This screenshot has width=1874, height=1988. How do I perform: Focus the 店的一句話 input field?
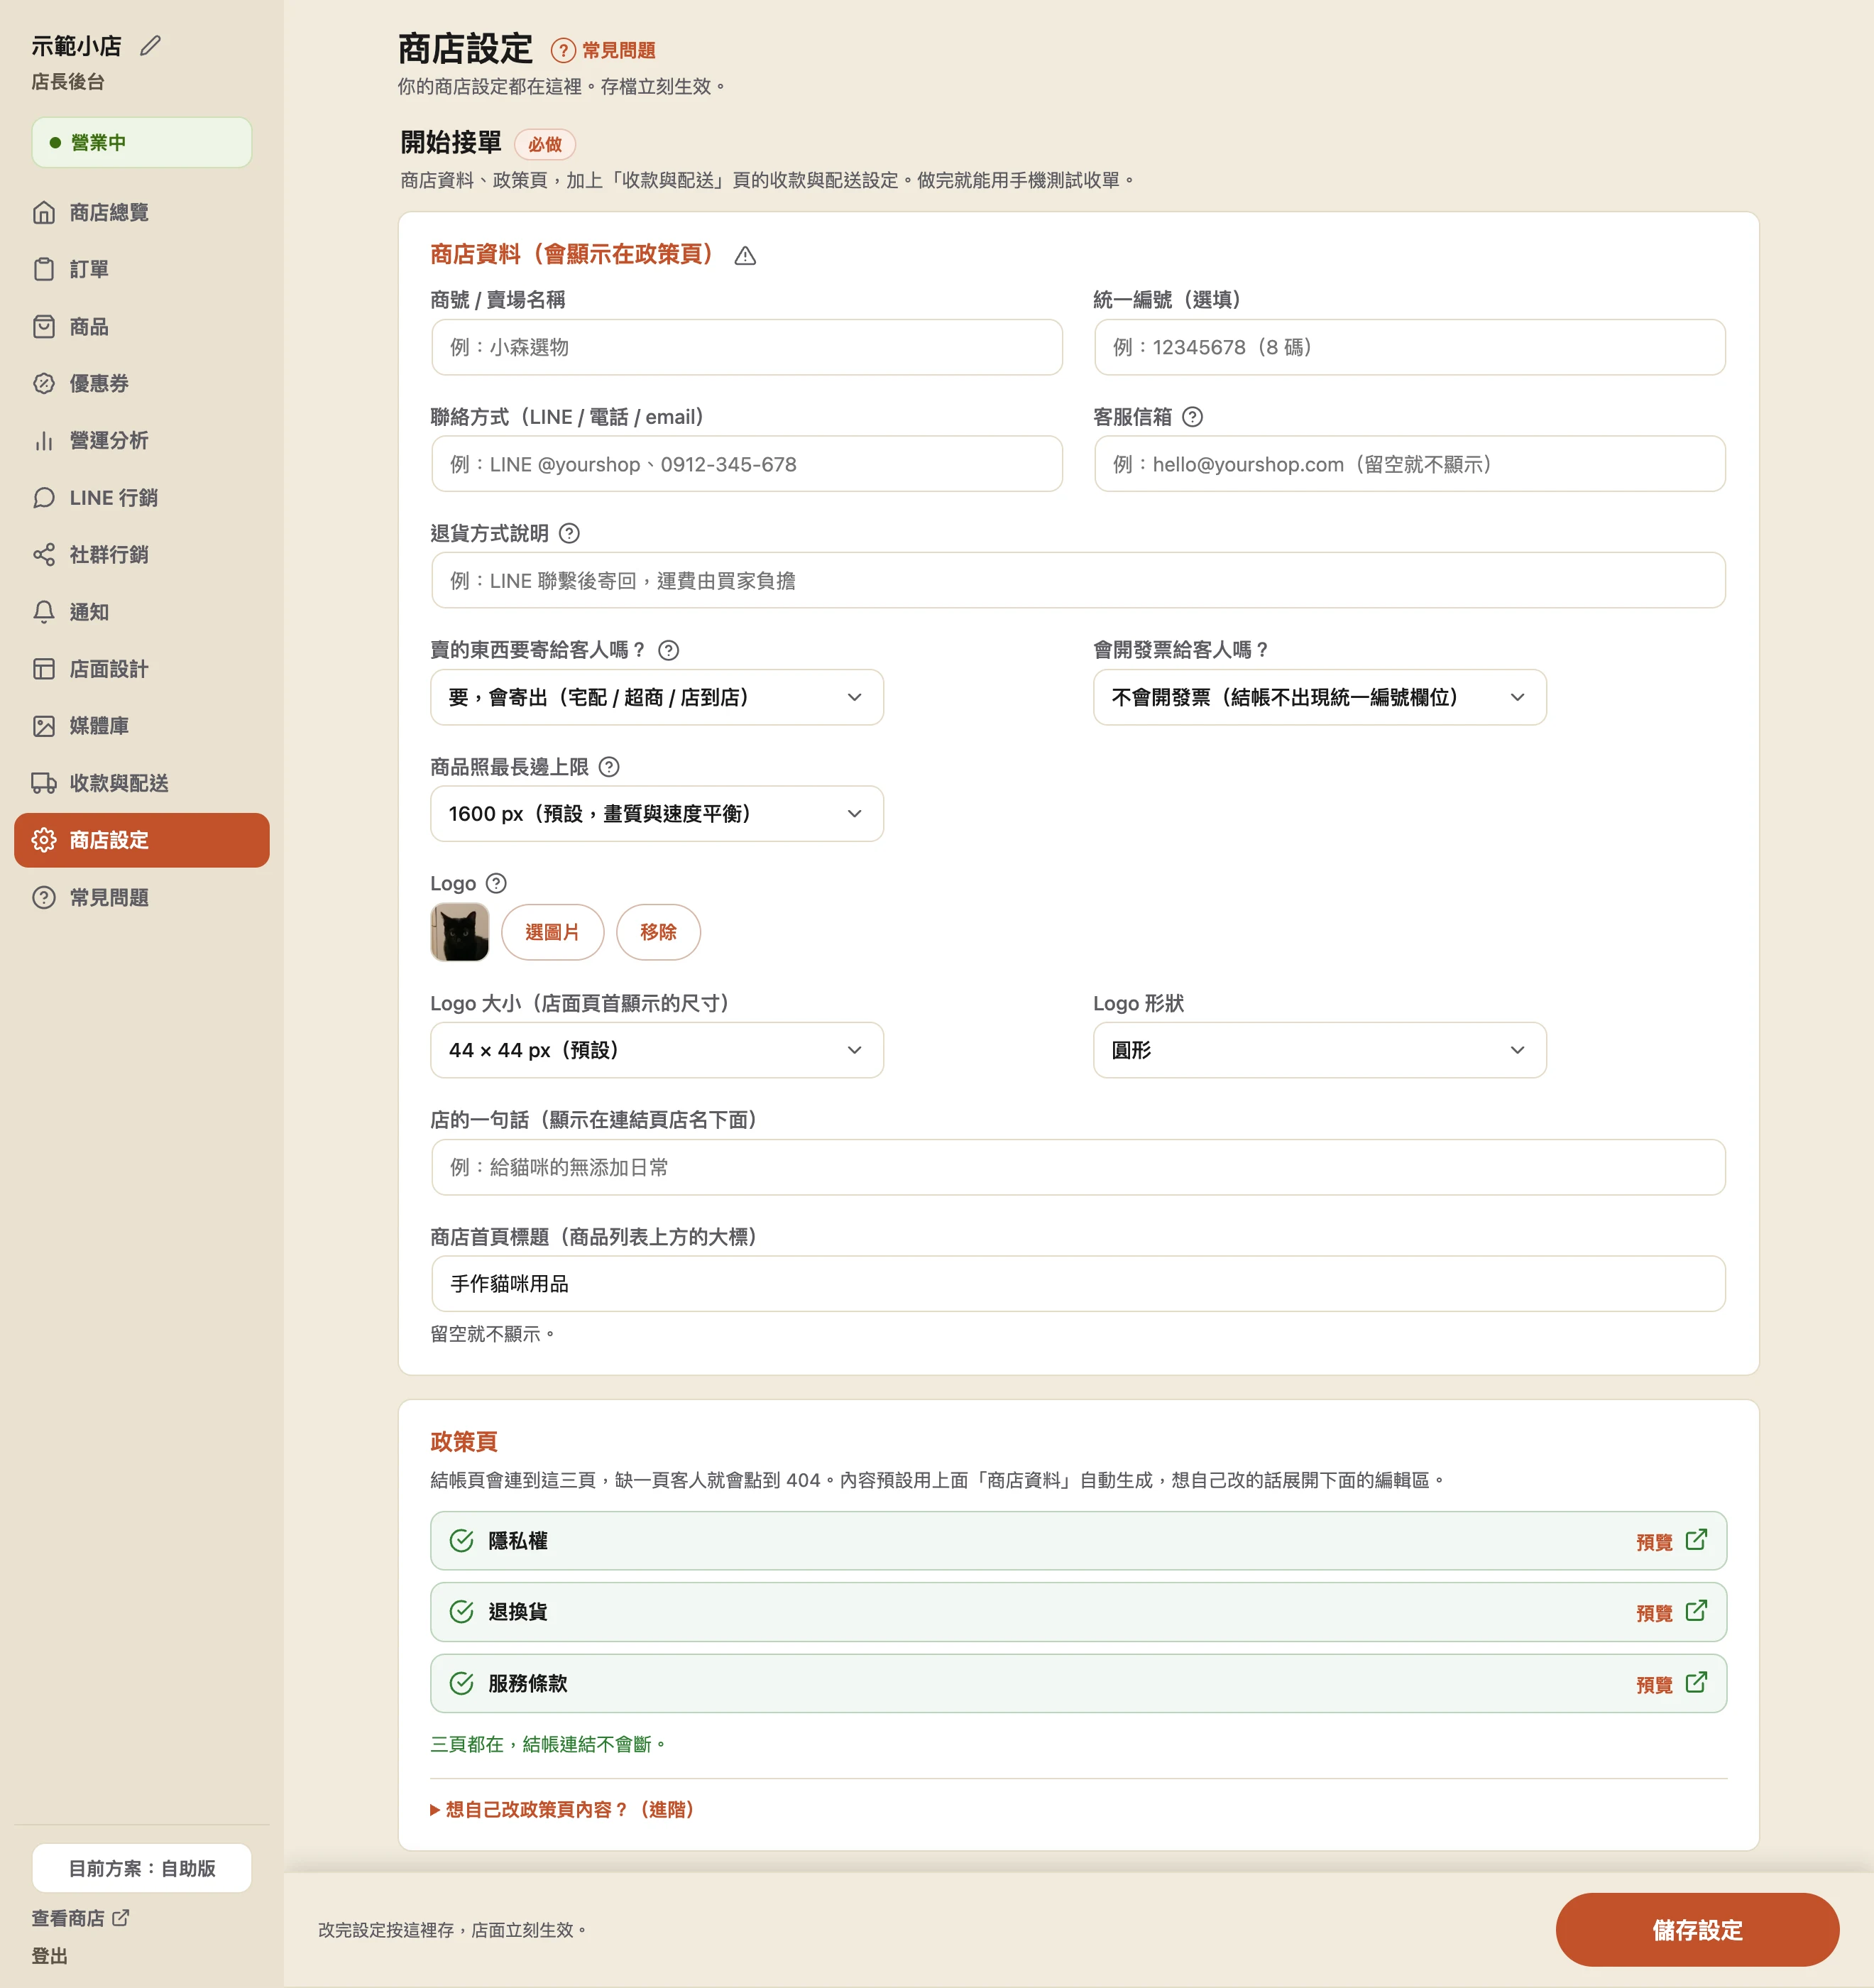coord(1078,1167)
